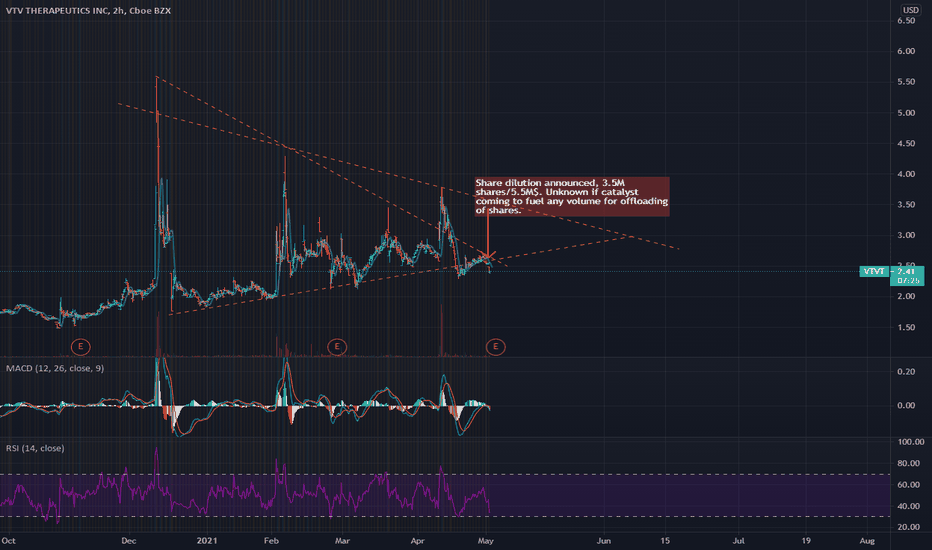Open the RSI (14, close) indicator legend
932x550 pixels.
[x=35, y=448]
